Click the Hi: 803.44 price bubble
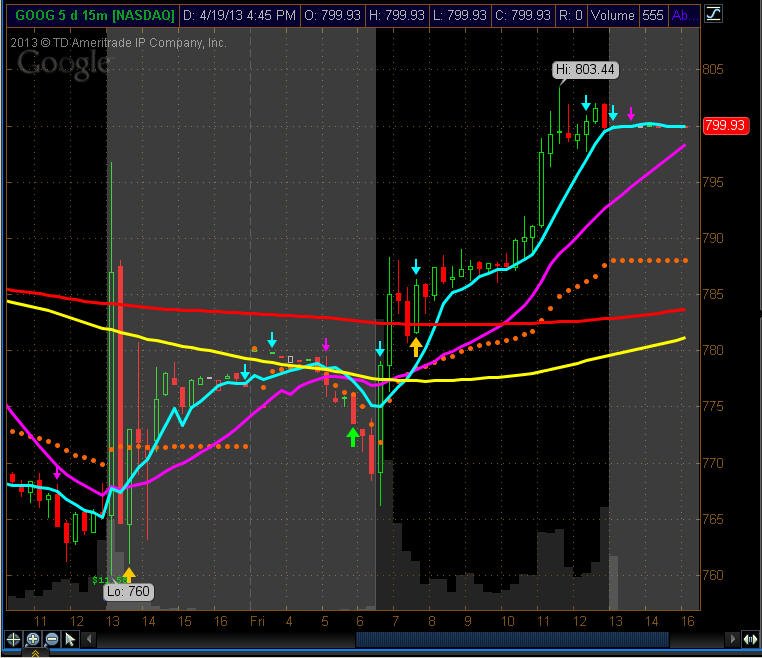 click(x=585, y=69)
